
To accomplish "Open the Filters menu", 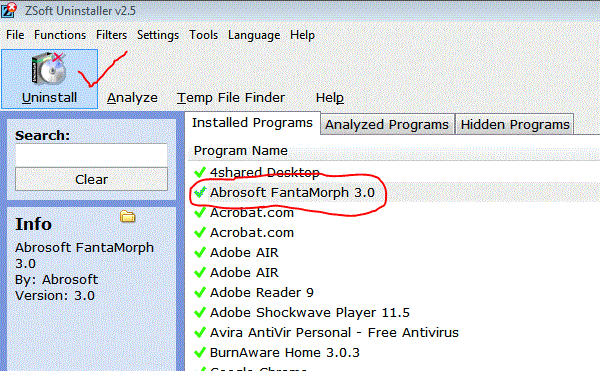I will (111, 35).
